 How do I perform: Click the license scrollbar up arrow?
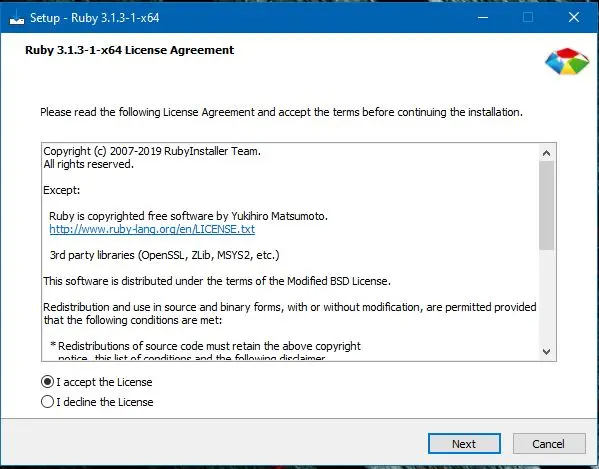click(547, 154)
